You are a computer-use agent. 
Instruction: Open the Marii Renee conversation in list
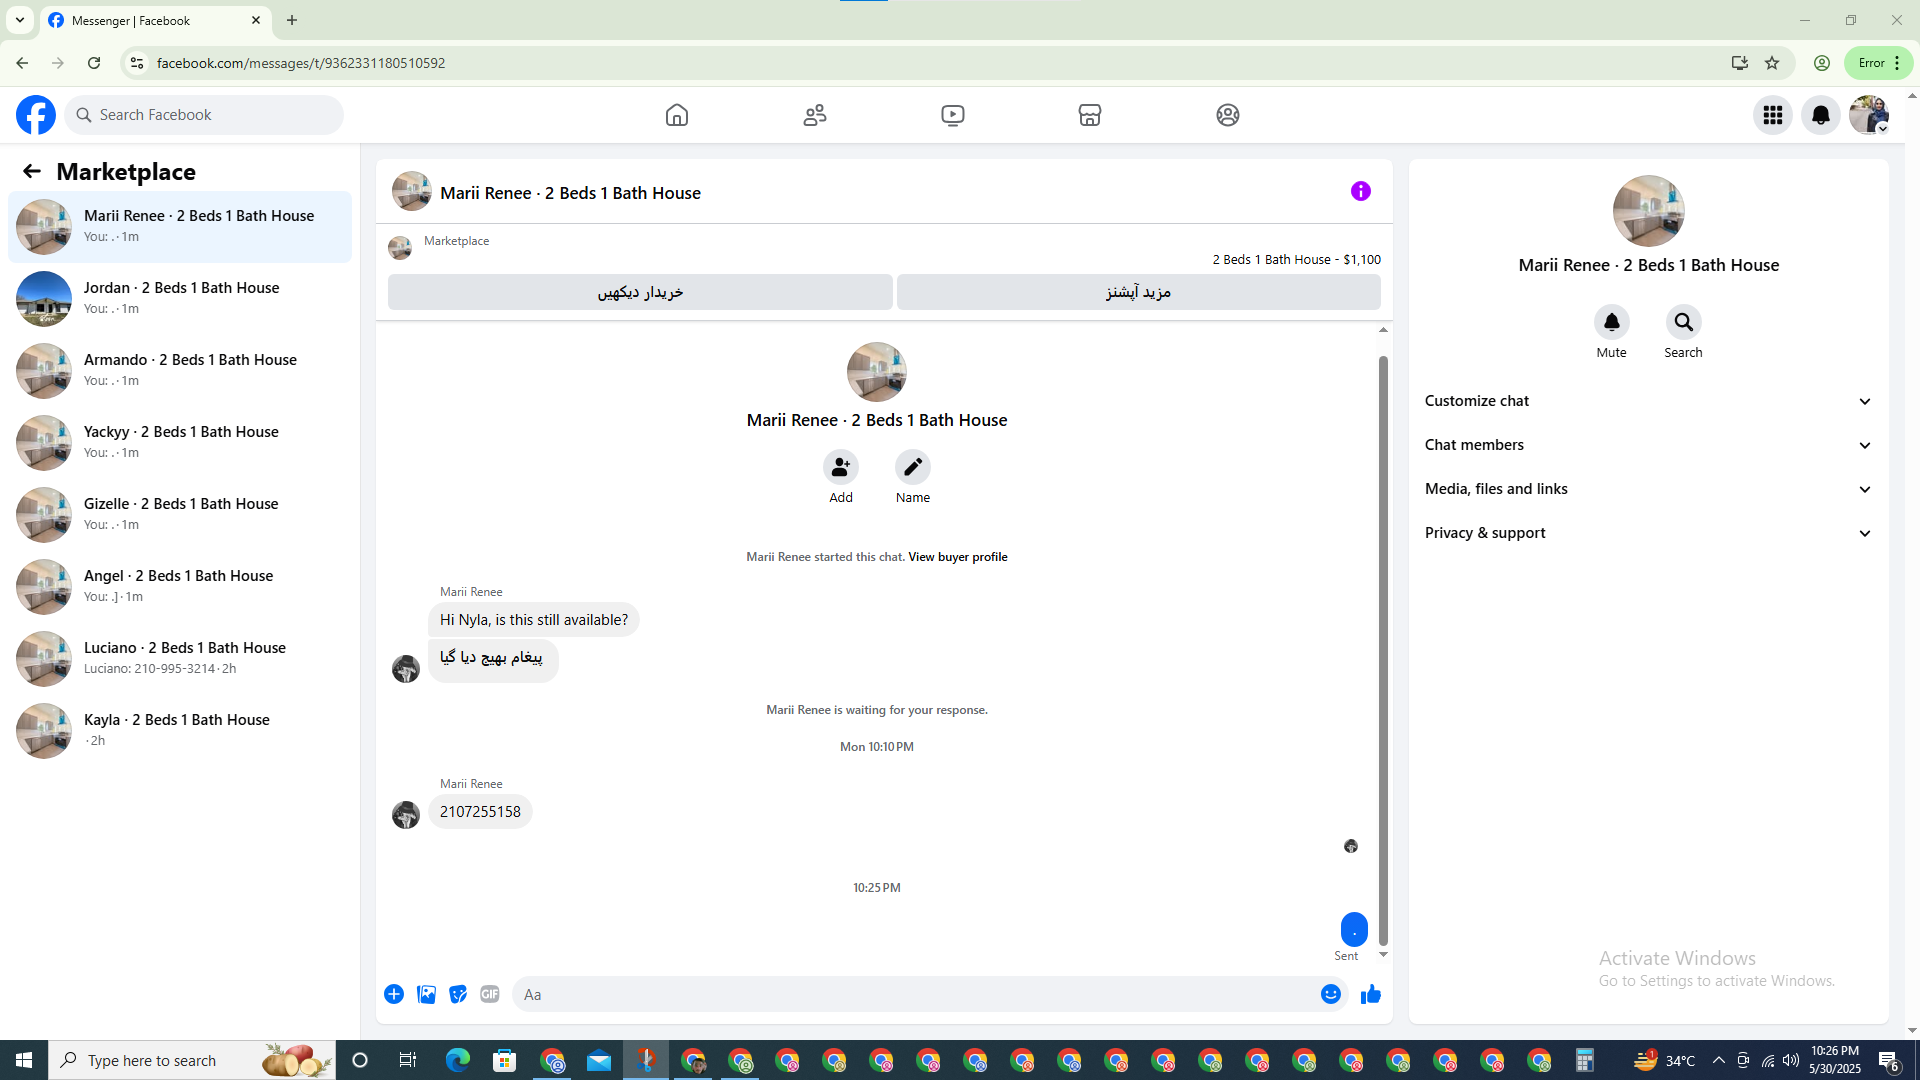coord(180,227)
